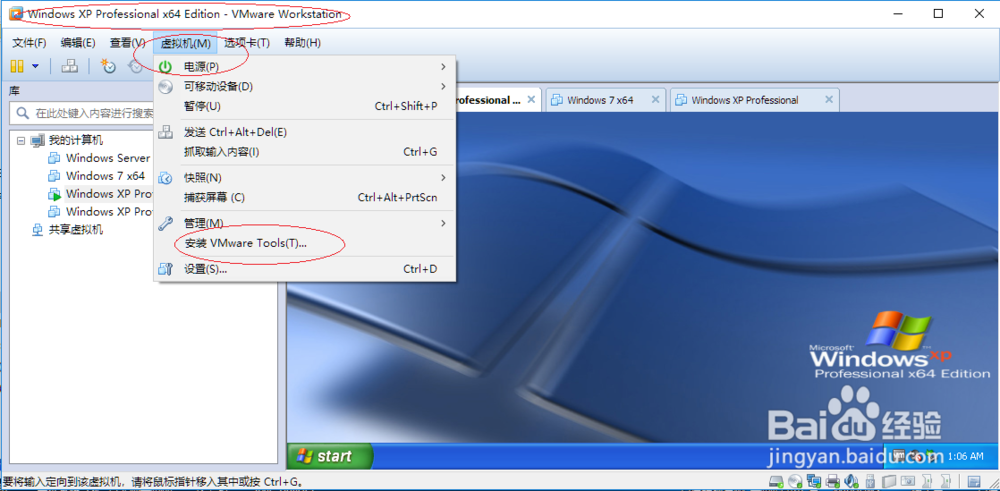Viewport: 1000px width, 491px height.
Task: Select Windows Server VM in library tree
Action: [107, 158]
